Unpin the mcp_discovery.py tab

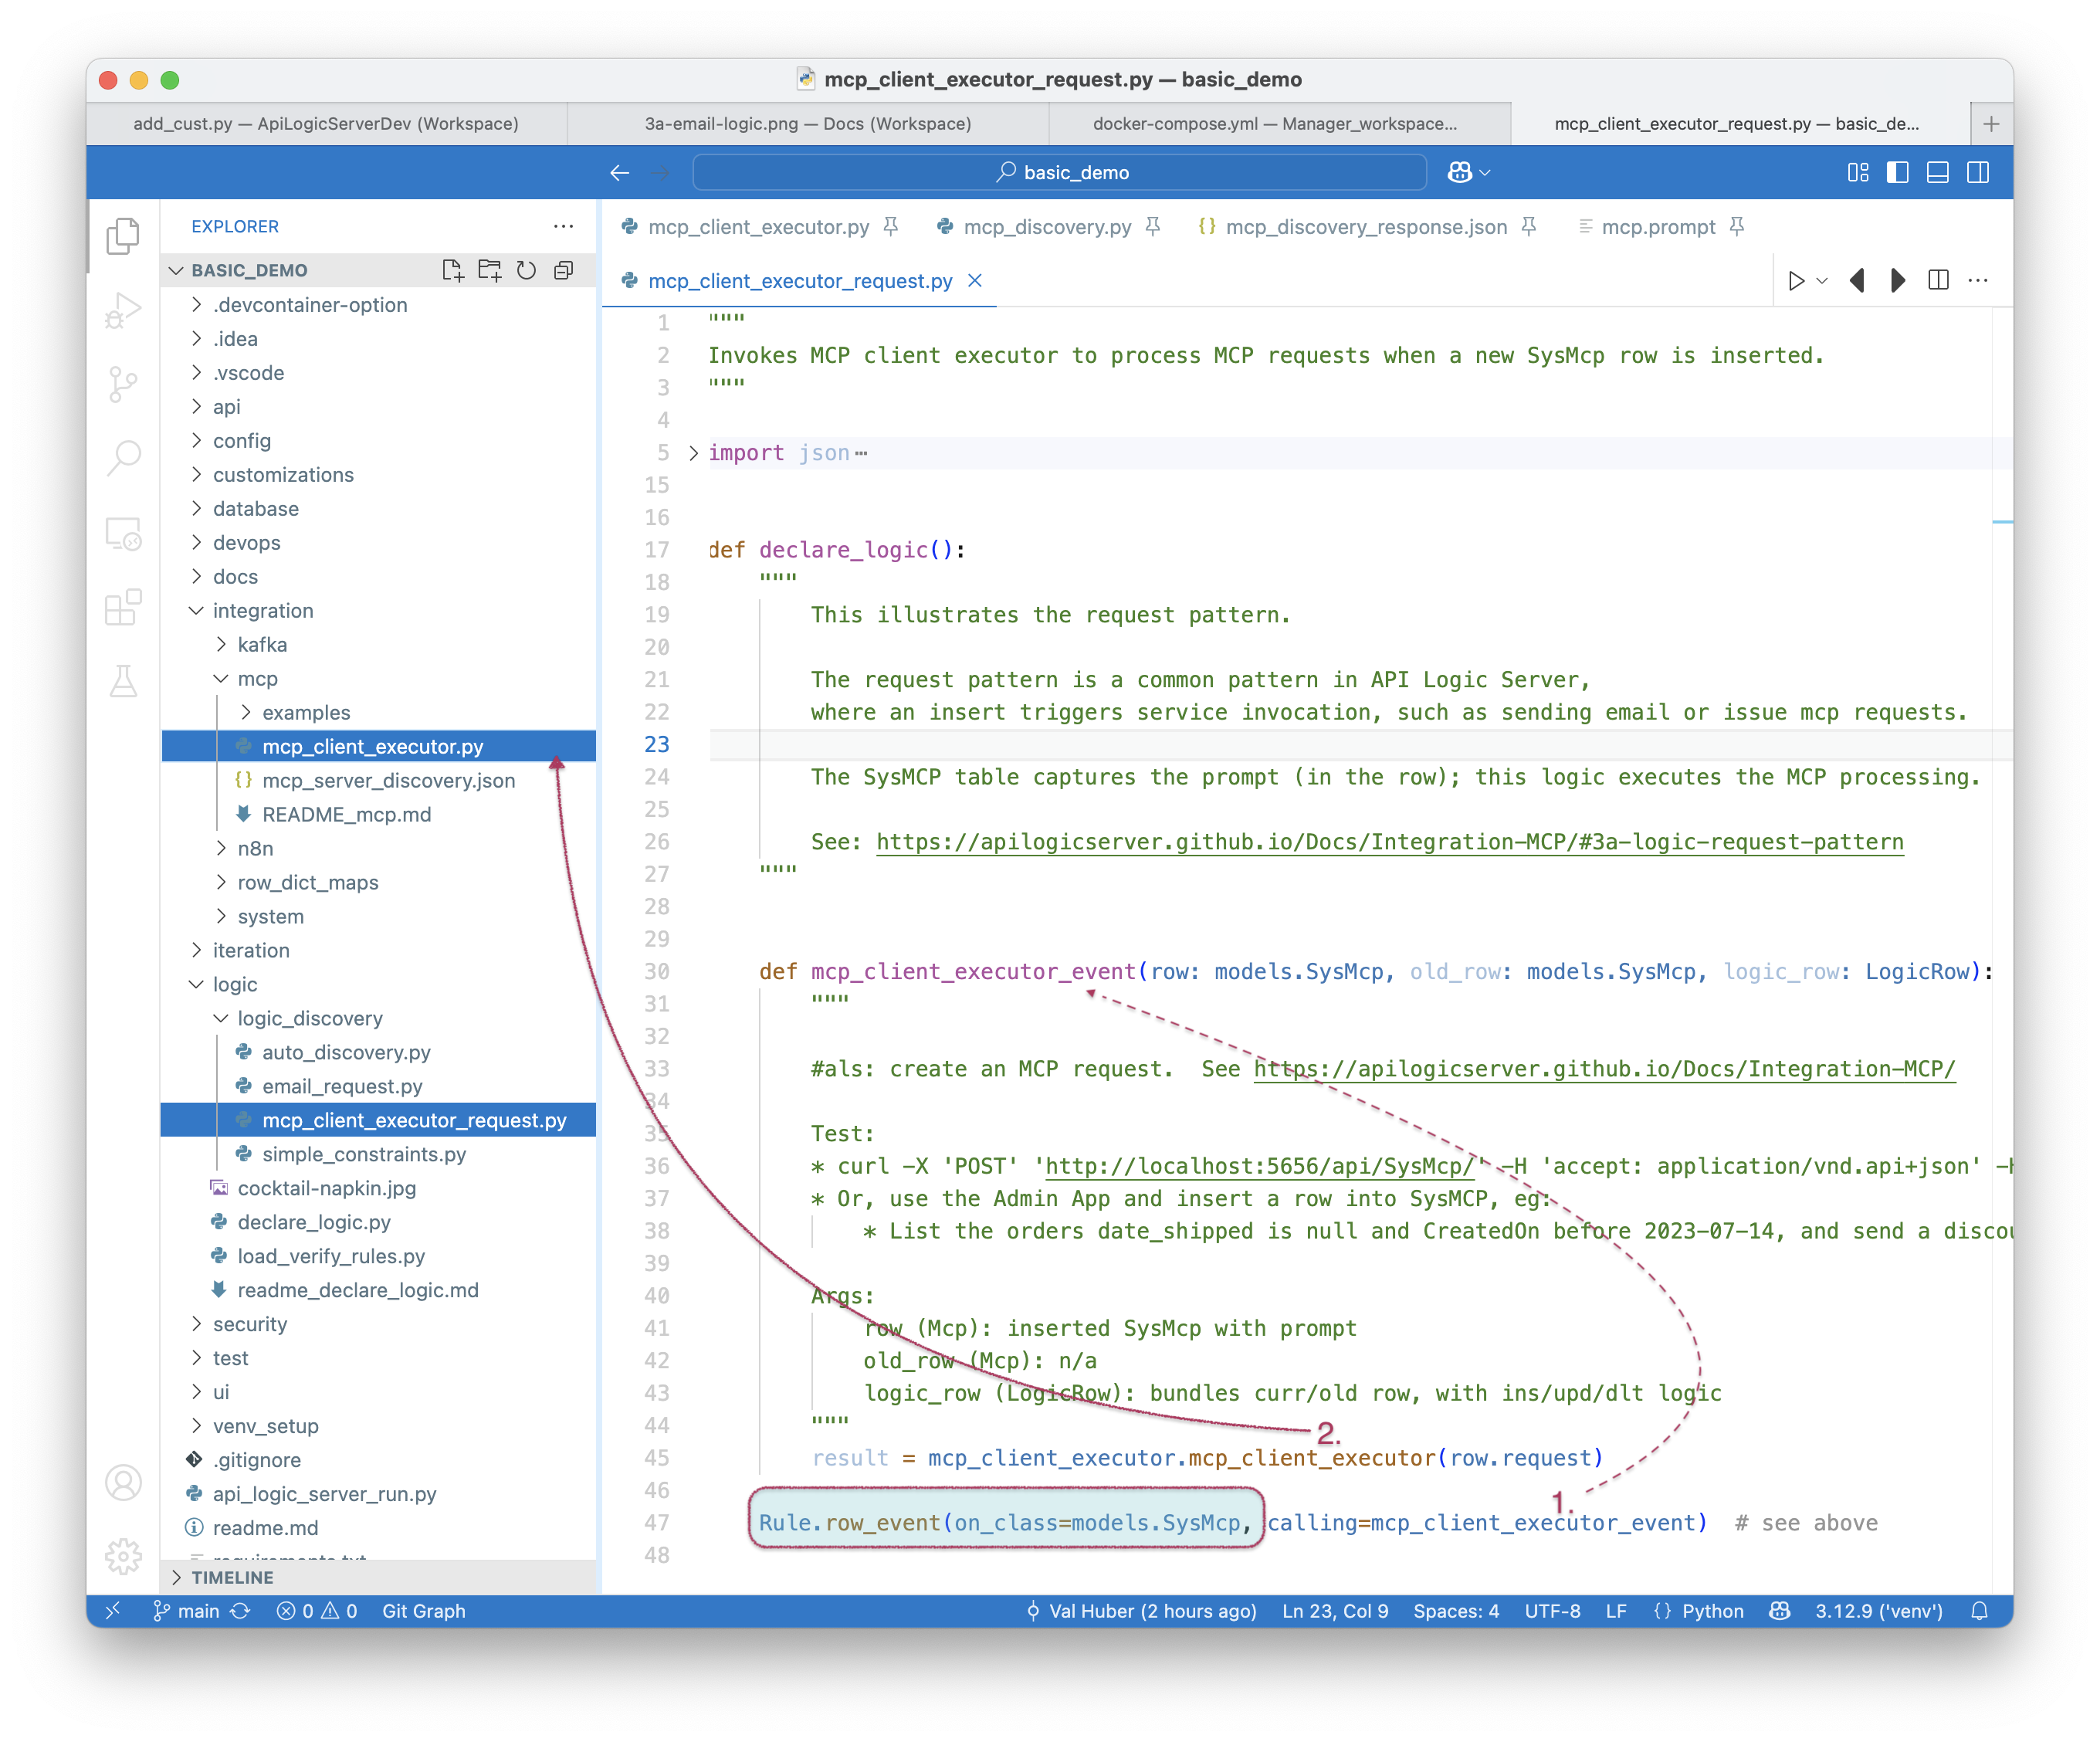point(1152,227)
